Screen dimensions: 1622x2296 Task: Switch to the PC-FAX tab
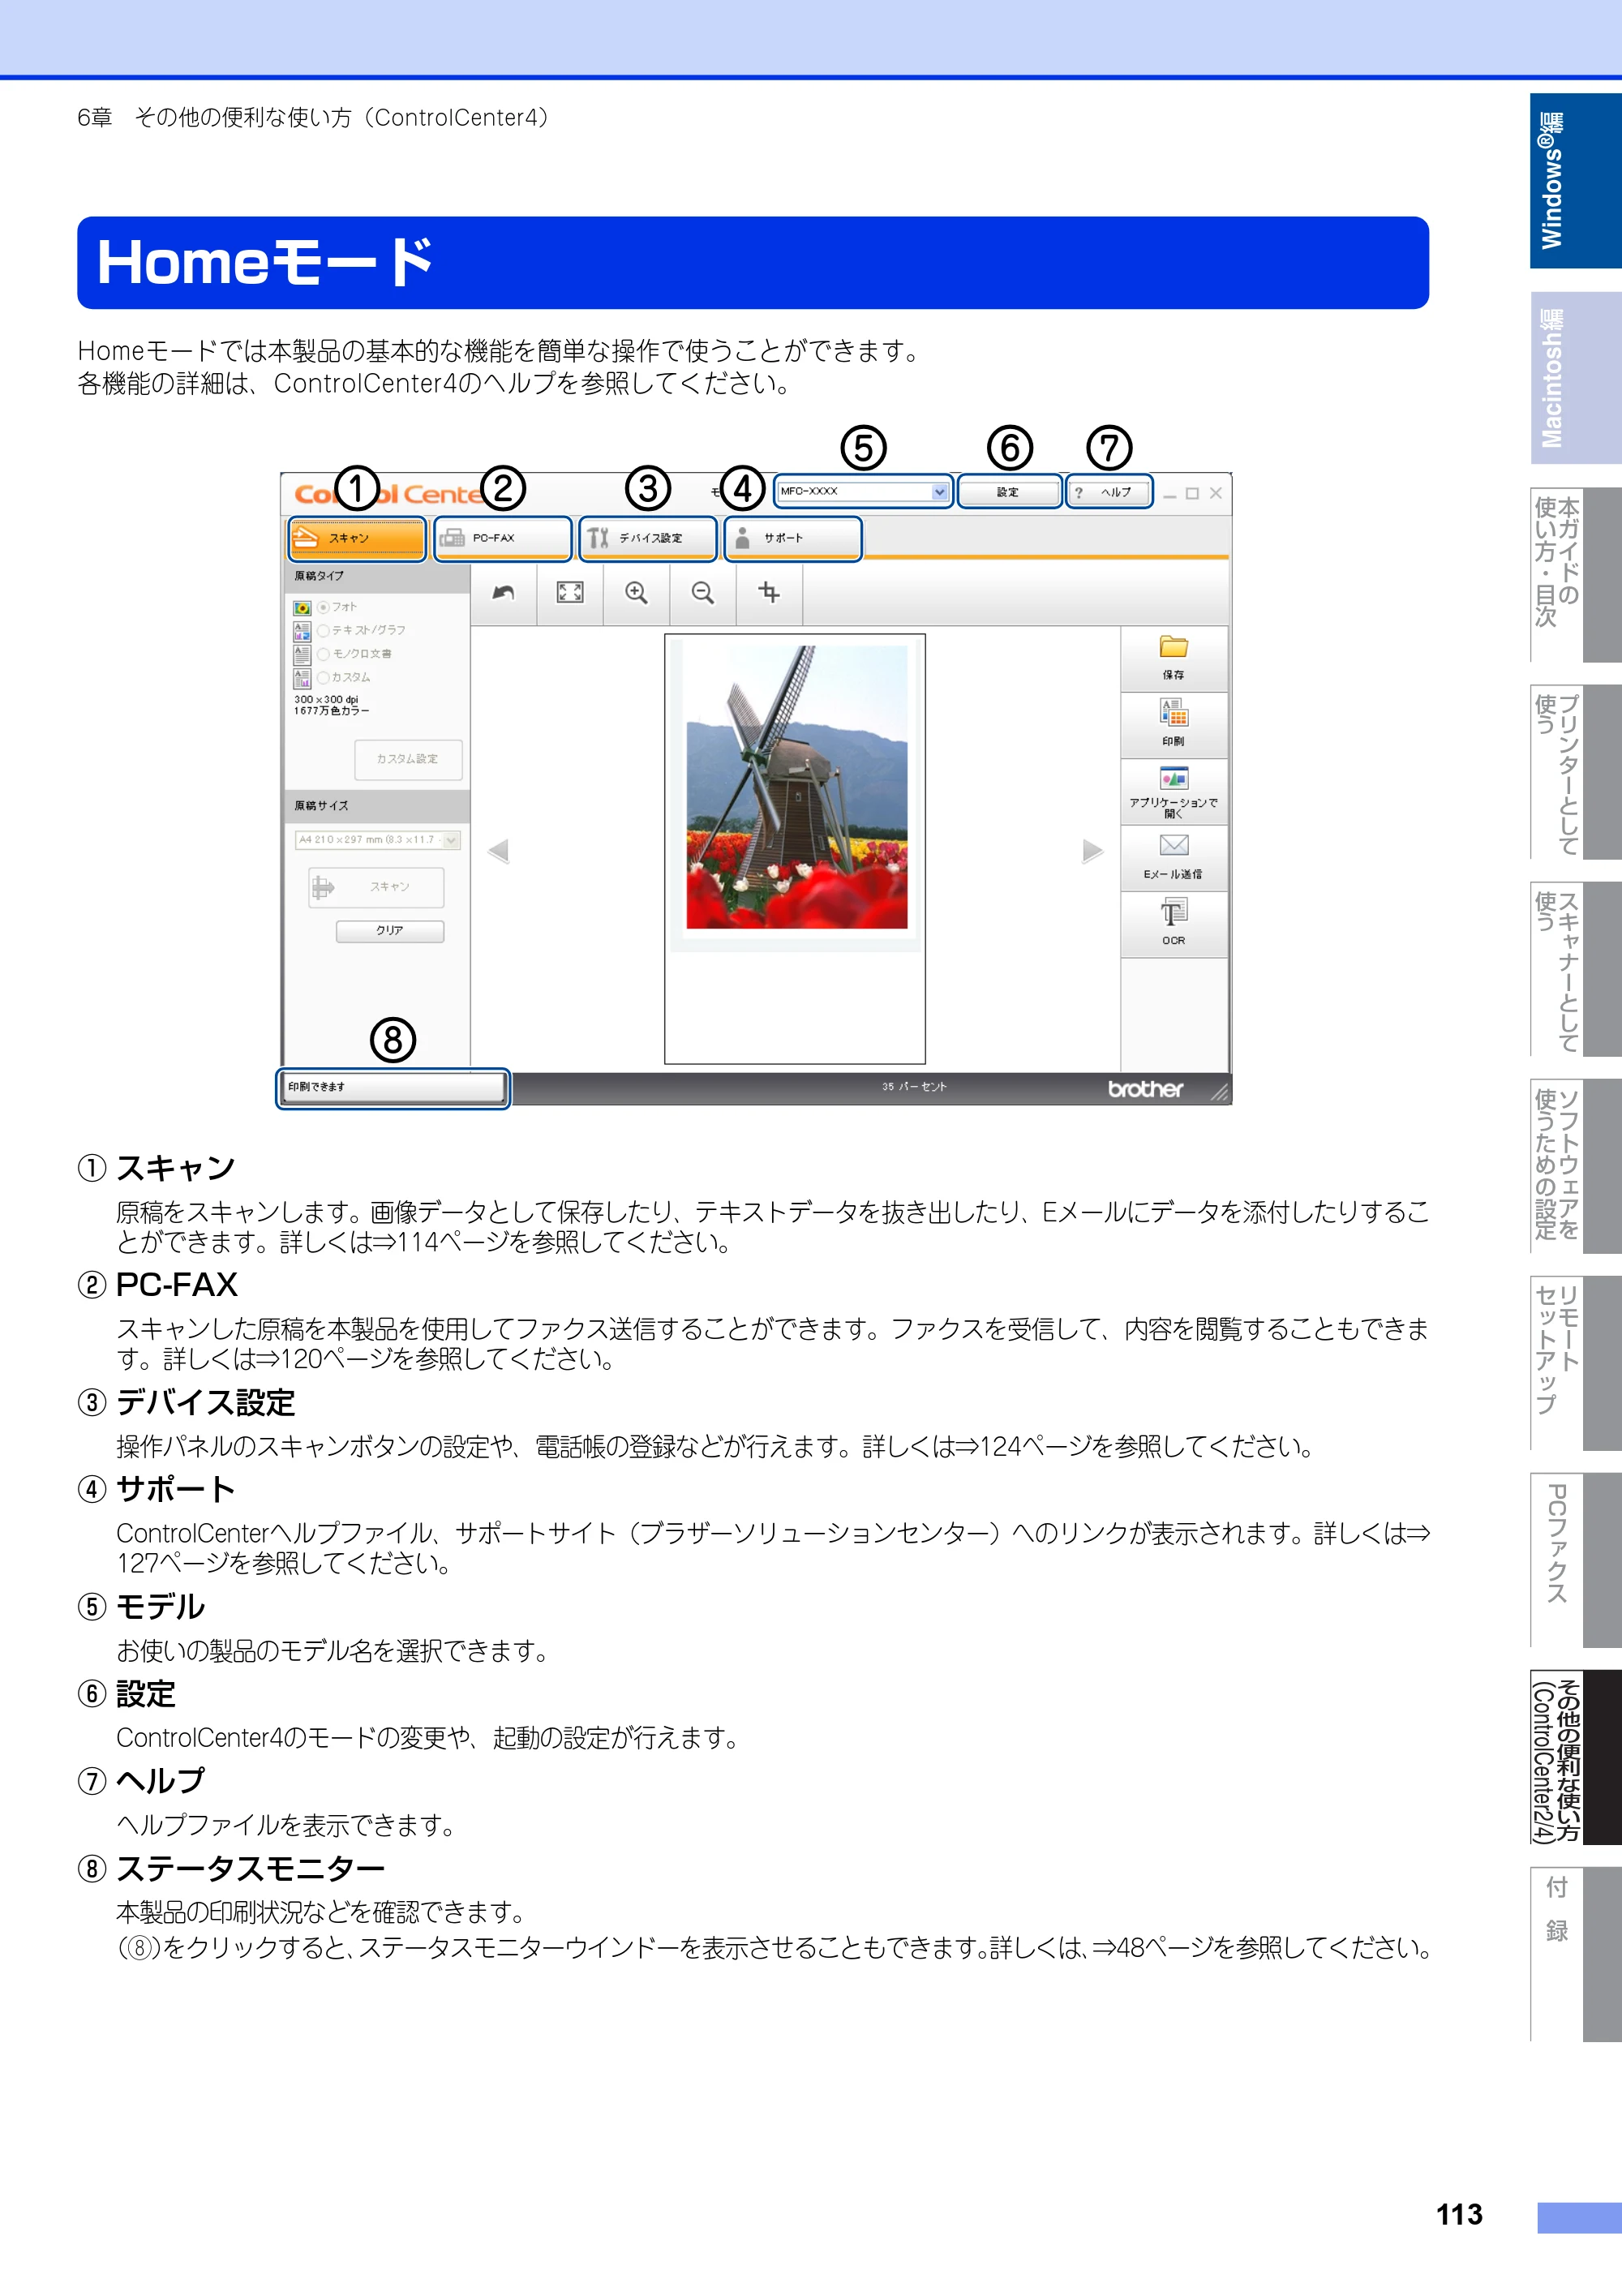pyautogui.click(x=503, y=538)
